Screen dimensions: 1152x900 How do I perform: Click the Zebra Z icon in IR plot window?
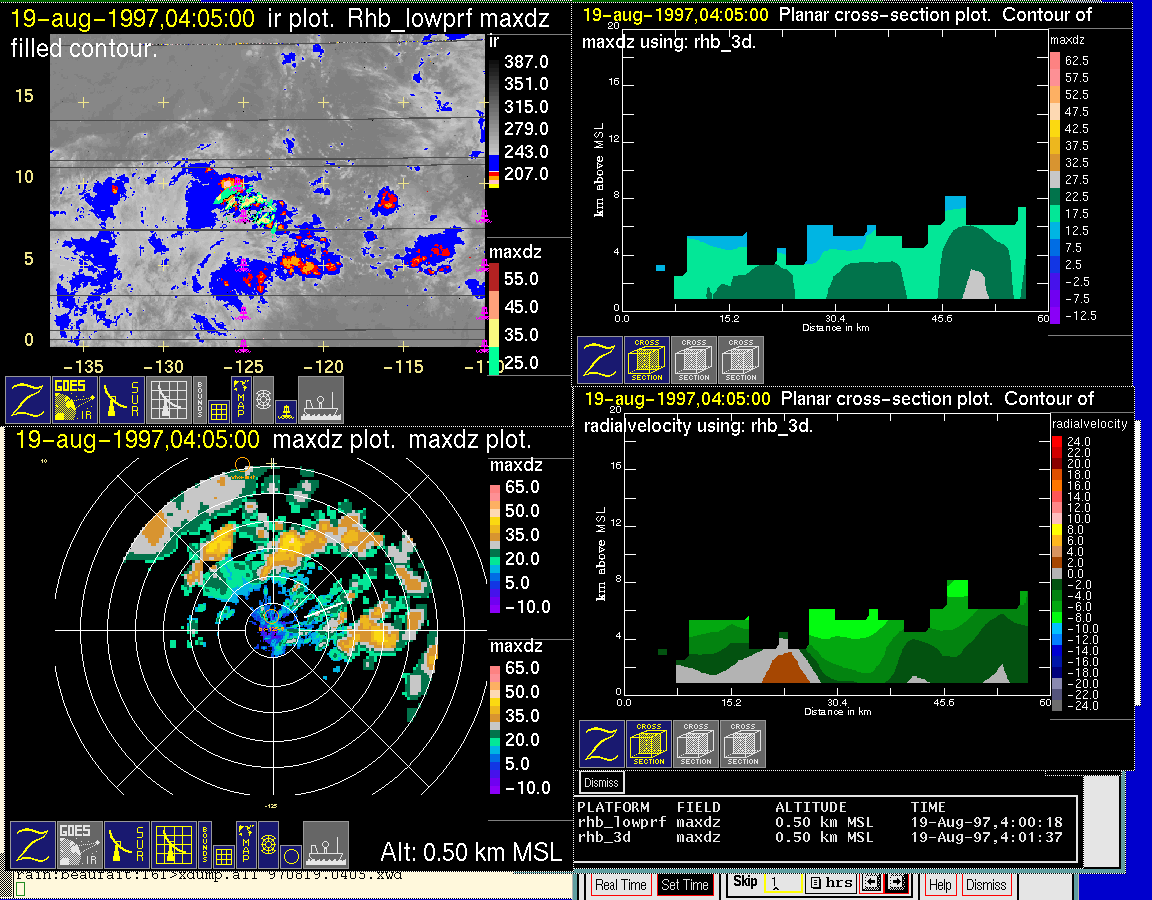[x=27, y=400]
